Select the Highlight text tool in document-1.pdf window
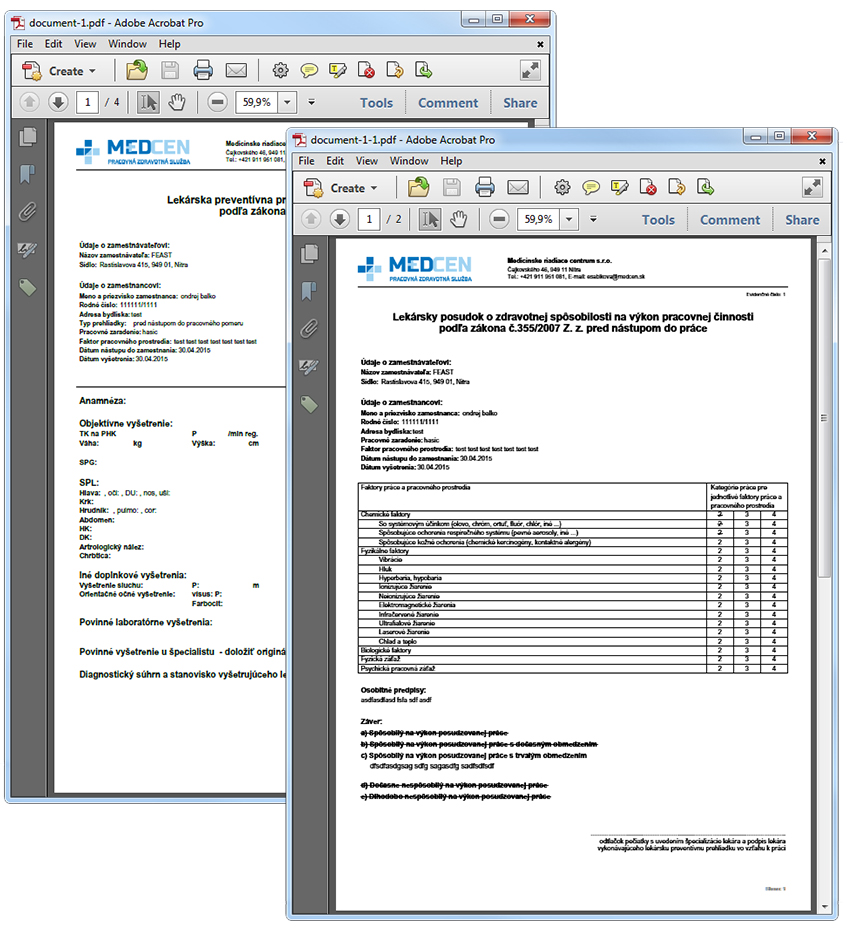 click(x=337, y=71)
